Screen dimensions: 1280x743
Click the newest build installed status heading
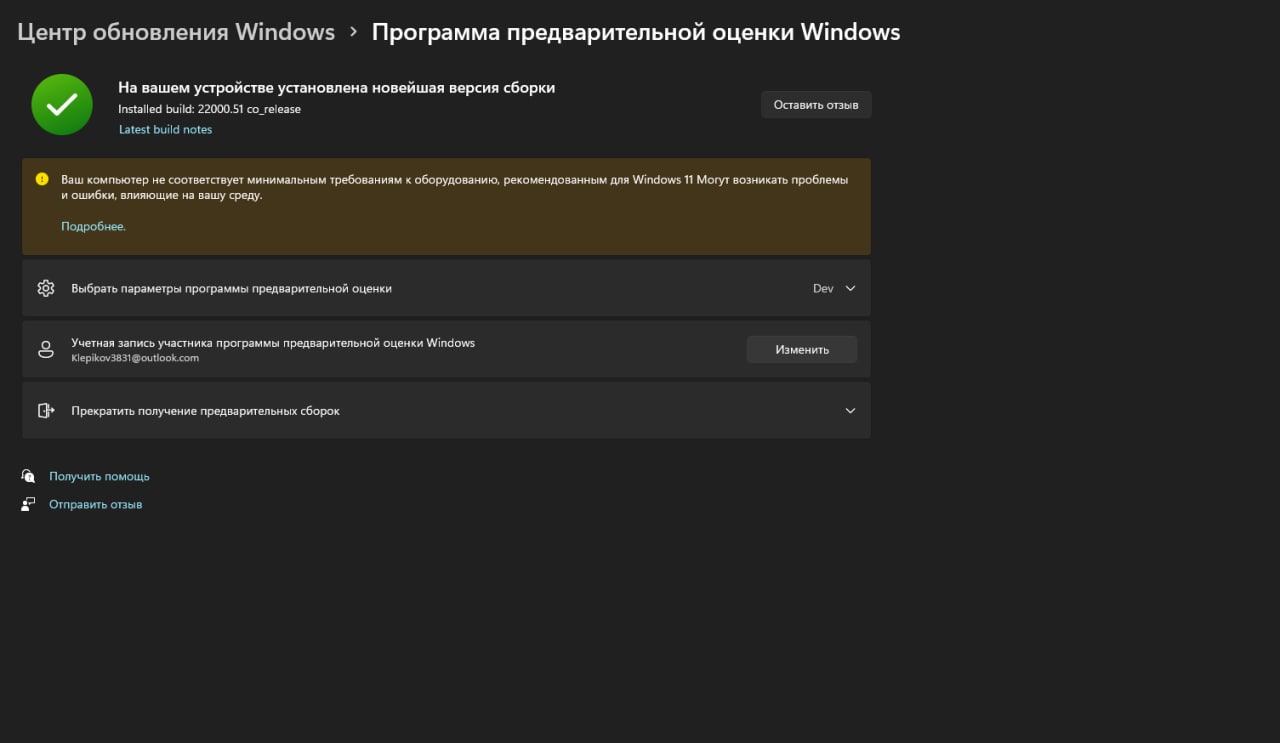point(336,88)
